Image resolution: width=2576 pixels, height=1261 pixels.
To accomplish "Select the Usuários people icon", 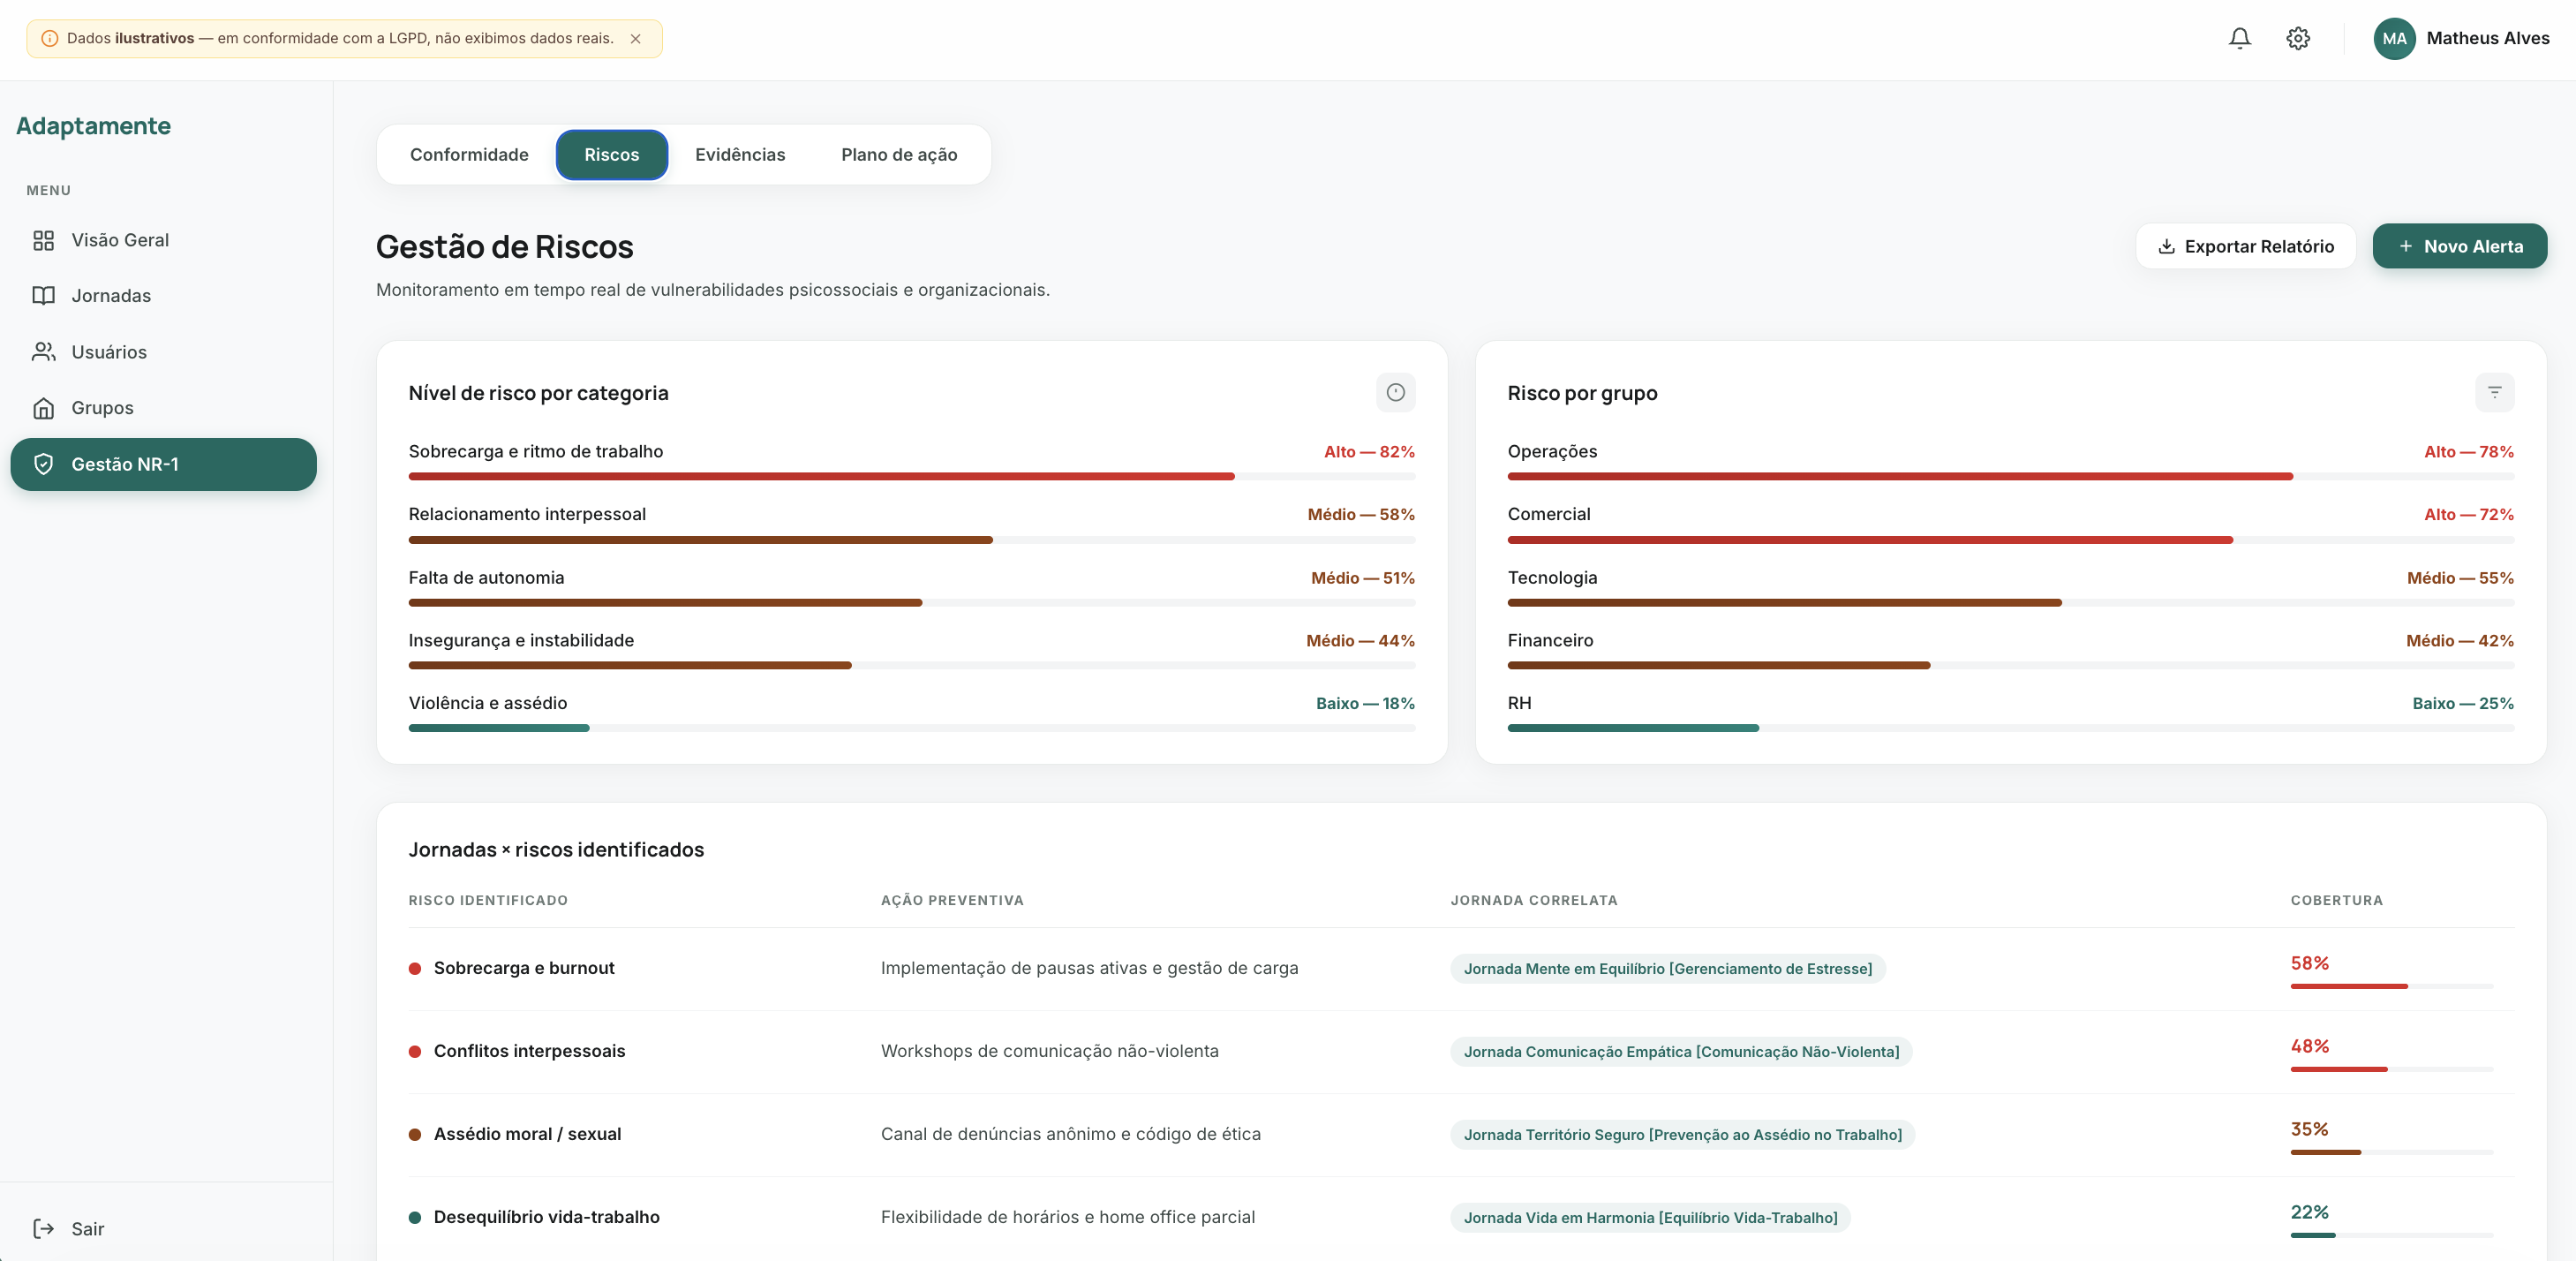I will click(x=43, y=352).
